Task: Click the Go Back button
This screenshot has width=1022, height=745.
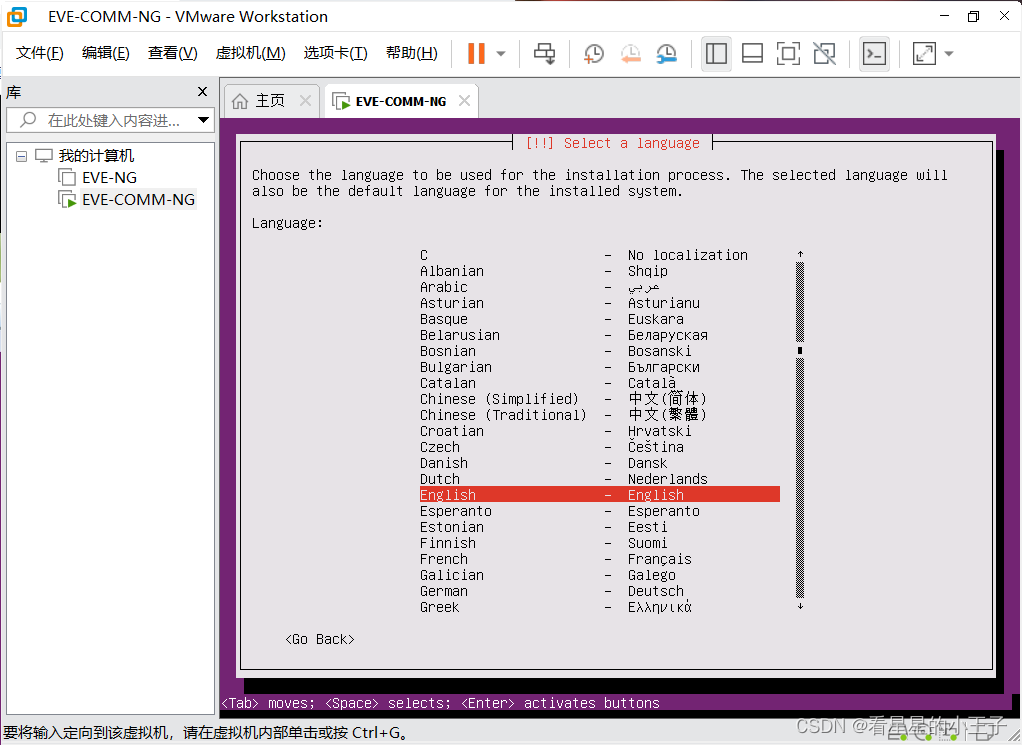Action: tap(319, 639)
